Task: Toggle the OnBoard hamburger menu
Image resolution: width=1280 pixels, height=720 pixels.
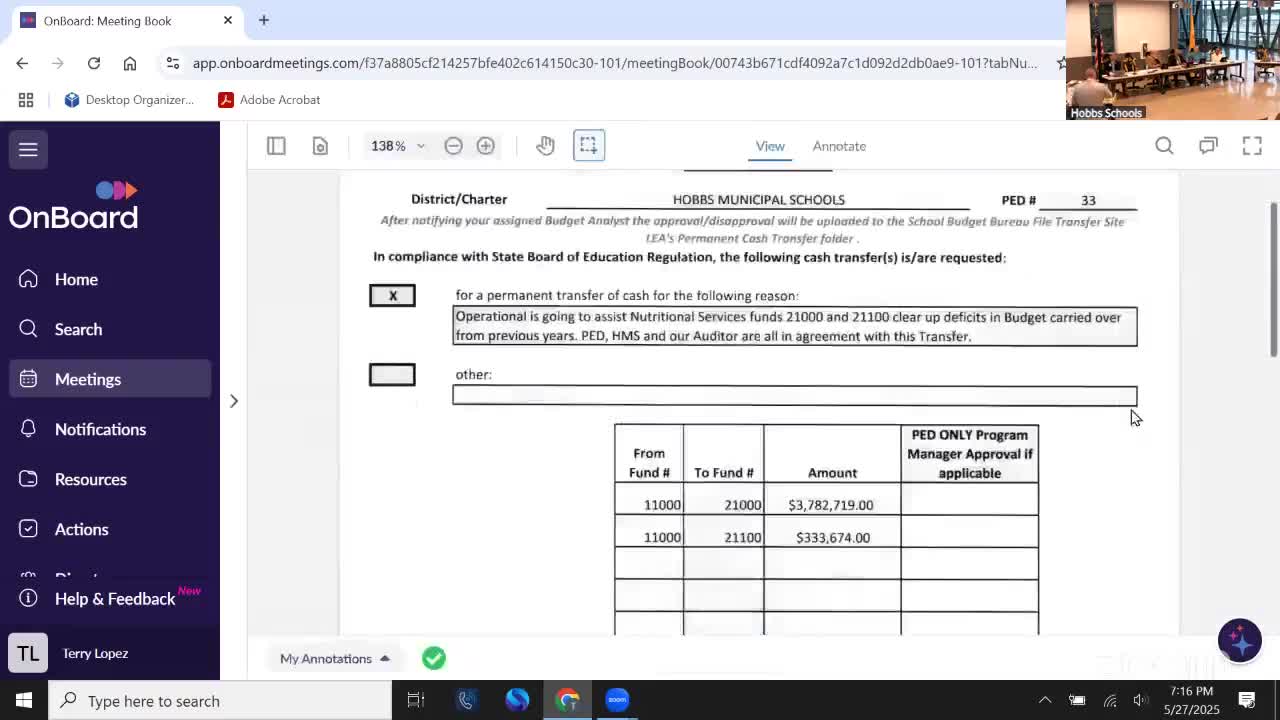Action: tap(28, 150)
